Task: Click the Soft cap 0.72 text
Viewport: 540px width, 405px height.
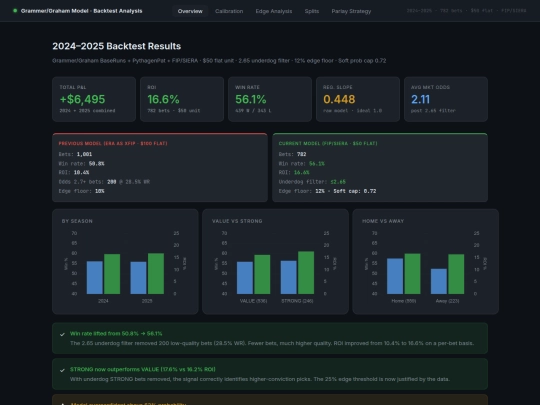Action: pyautogui.click(x=354, y=191)
